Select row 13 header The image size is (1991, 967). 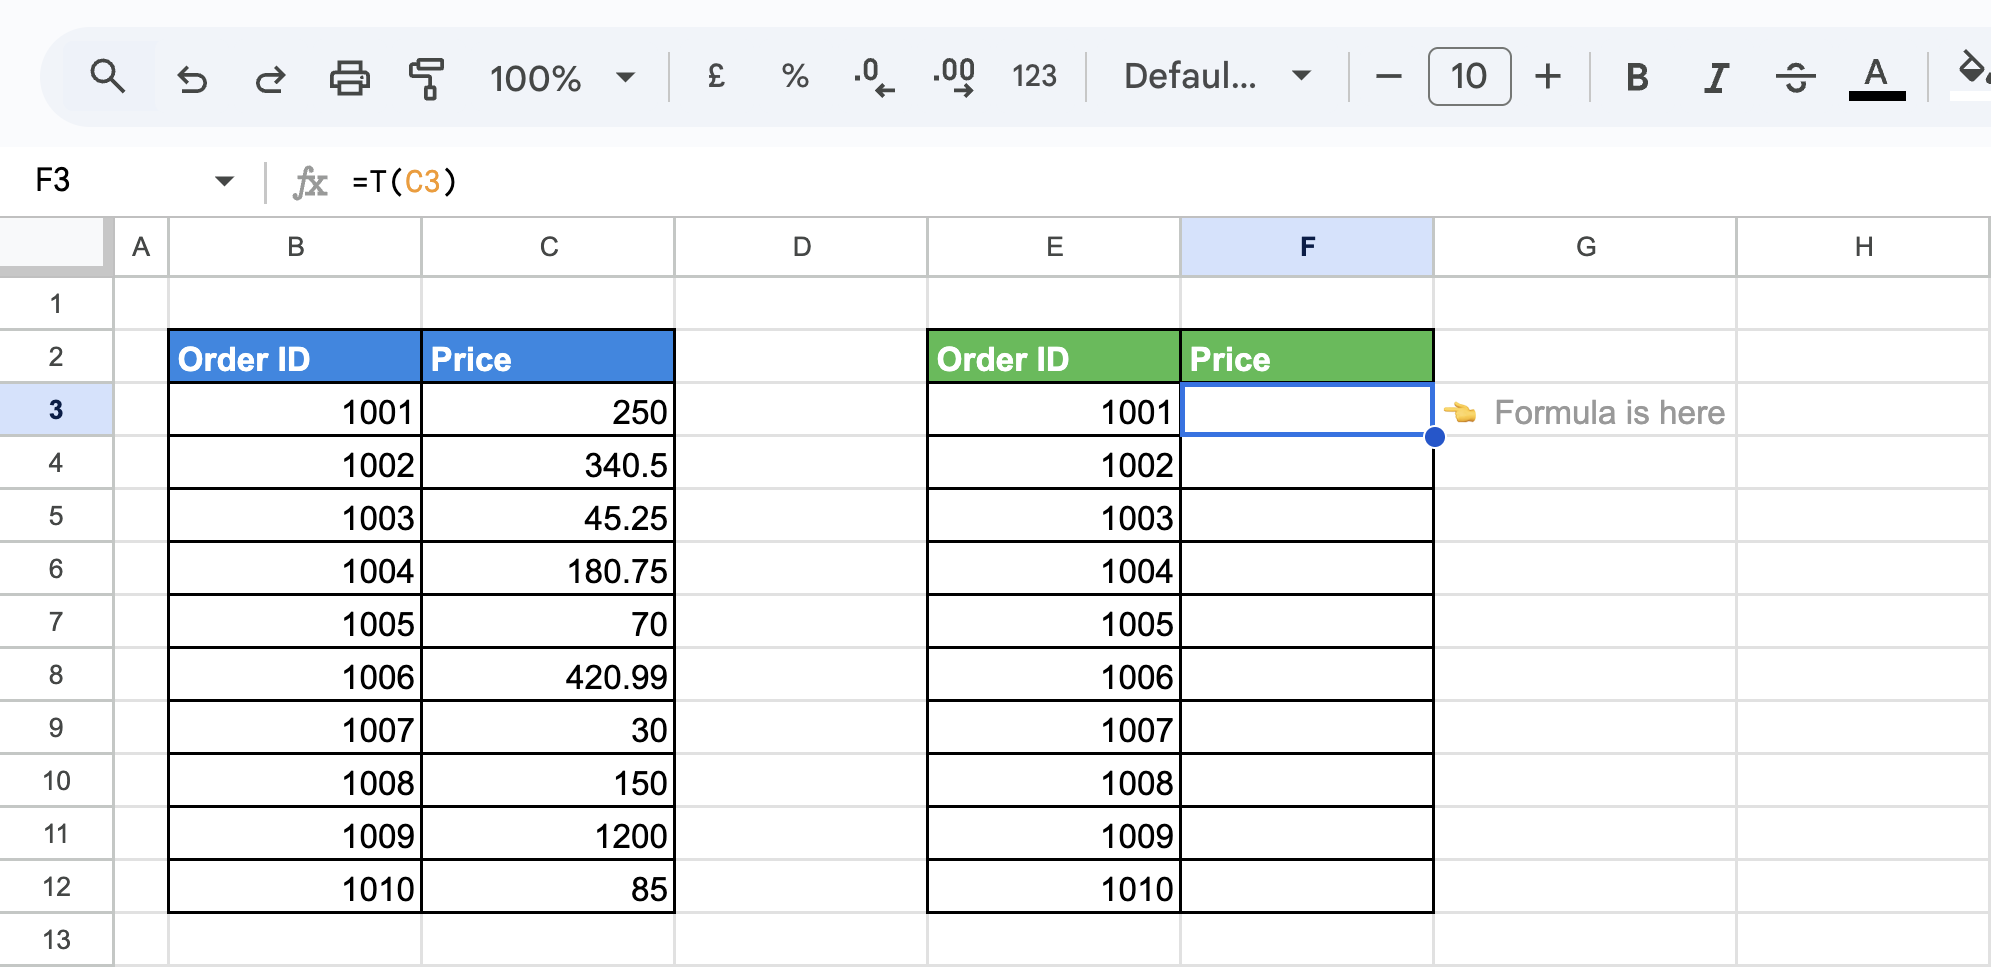[56, 940]
